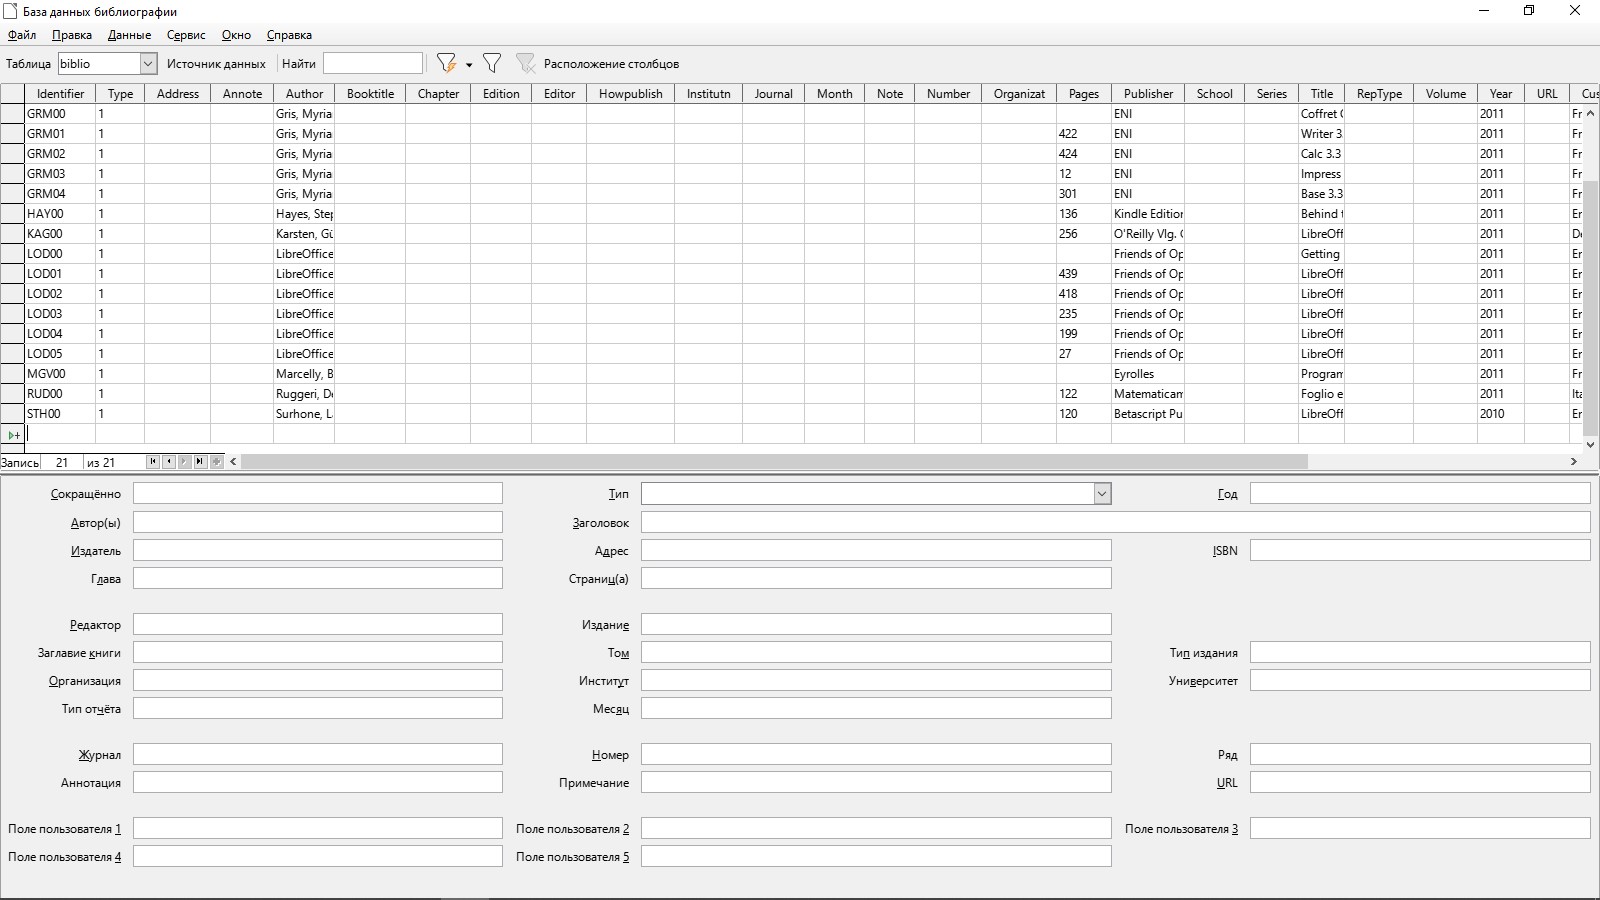Image resolution: width=1600 pixels, height=900 pixels.
Task: Click the Author column header
Action: 304,94
